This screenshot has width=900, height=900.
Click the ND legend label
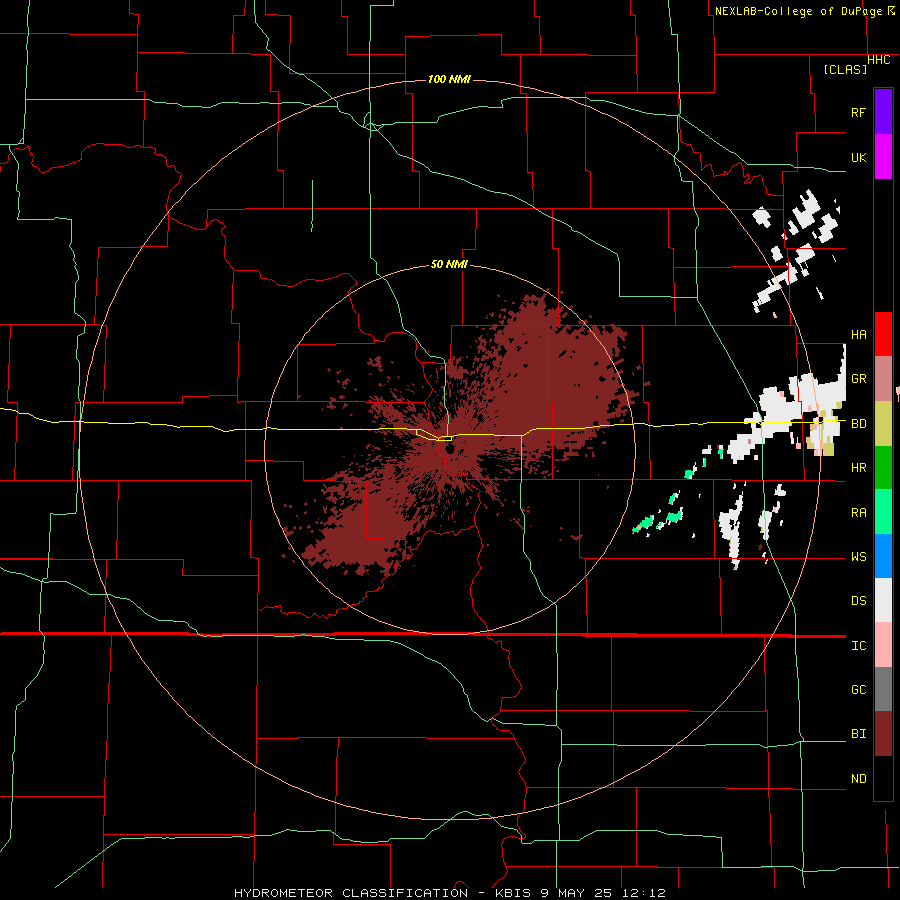(858, 778)
